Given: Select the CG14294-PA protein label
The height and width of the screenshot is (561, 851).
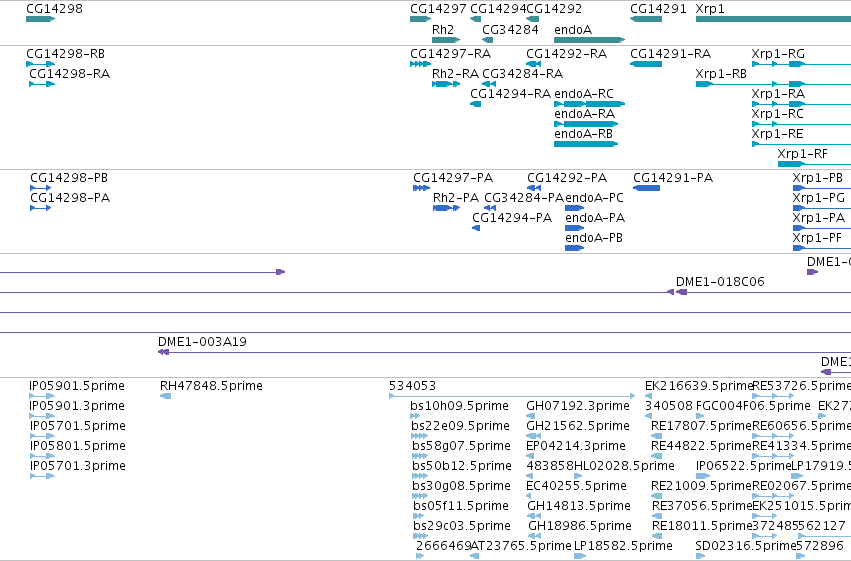Looking at the screenshot, I should (512, 218).
